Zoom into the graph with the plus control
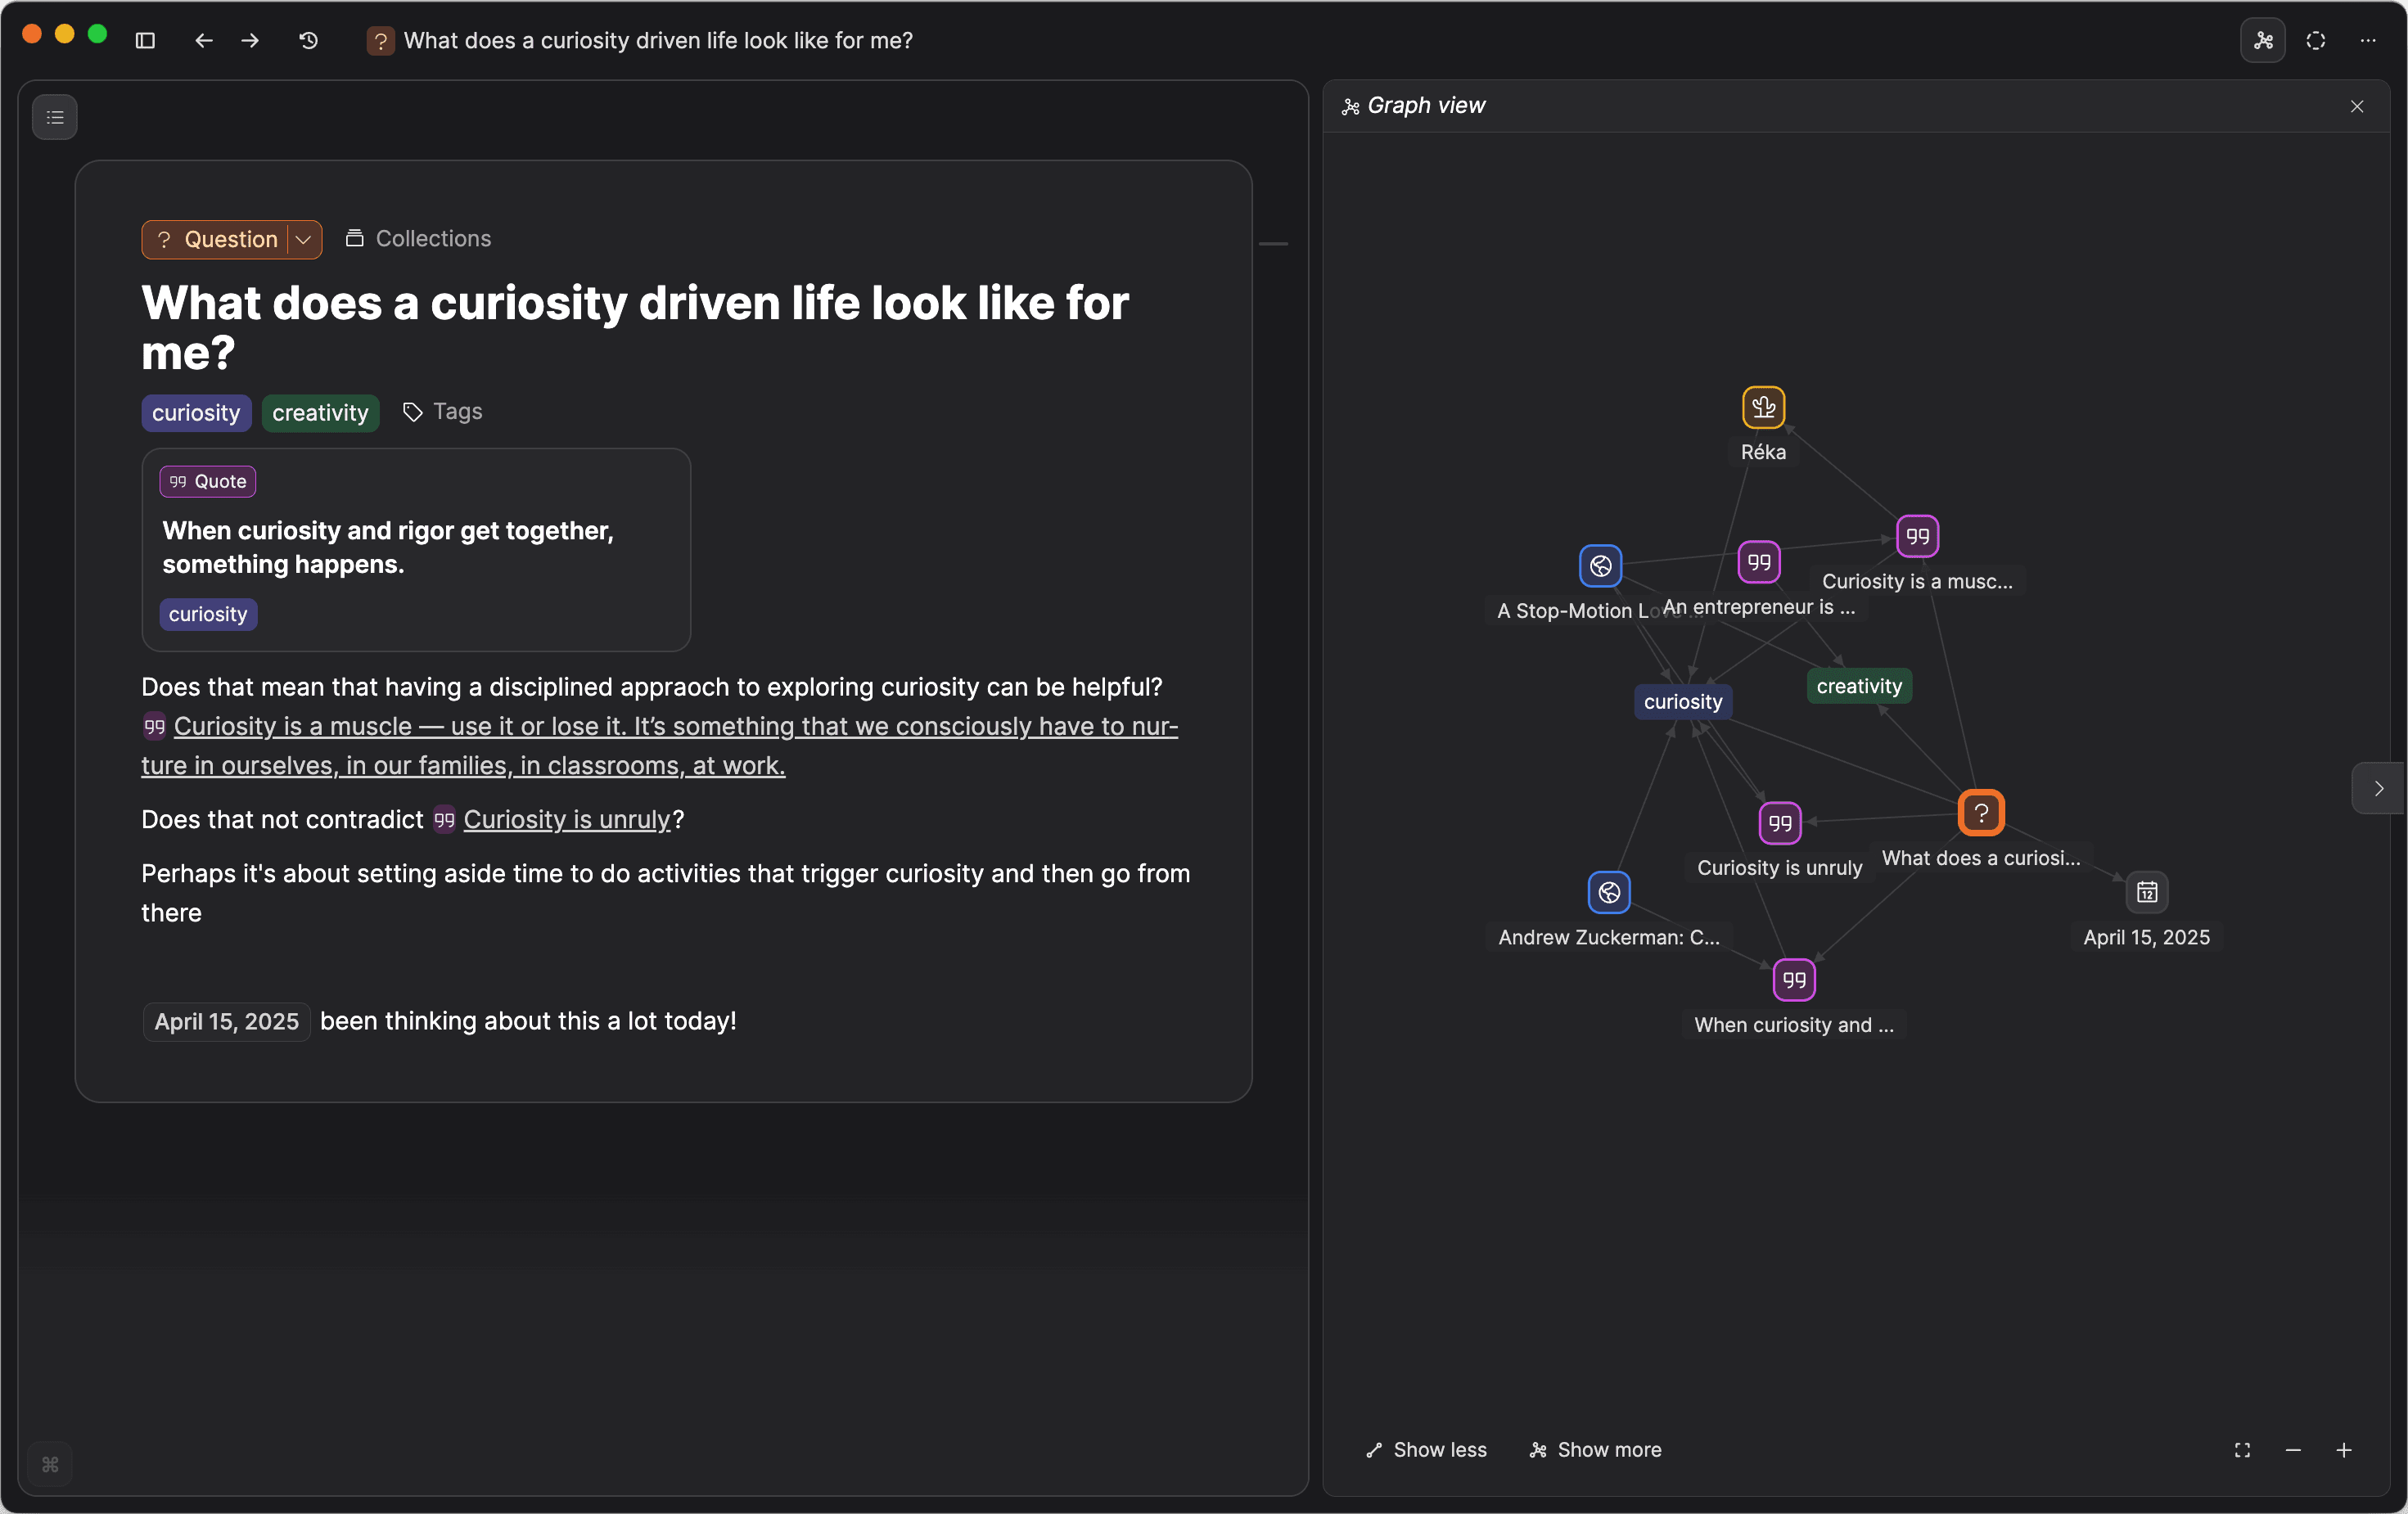The height and width of the screenshot is (1514, 2408). point(2345,1450)
